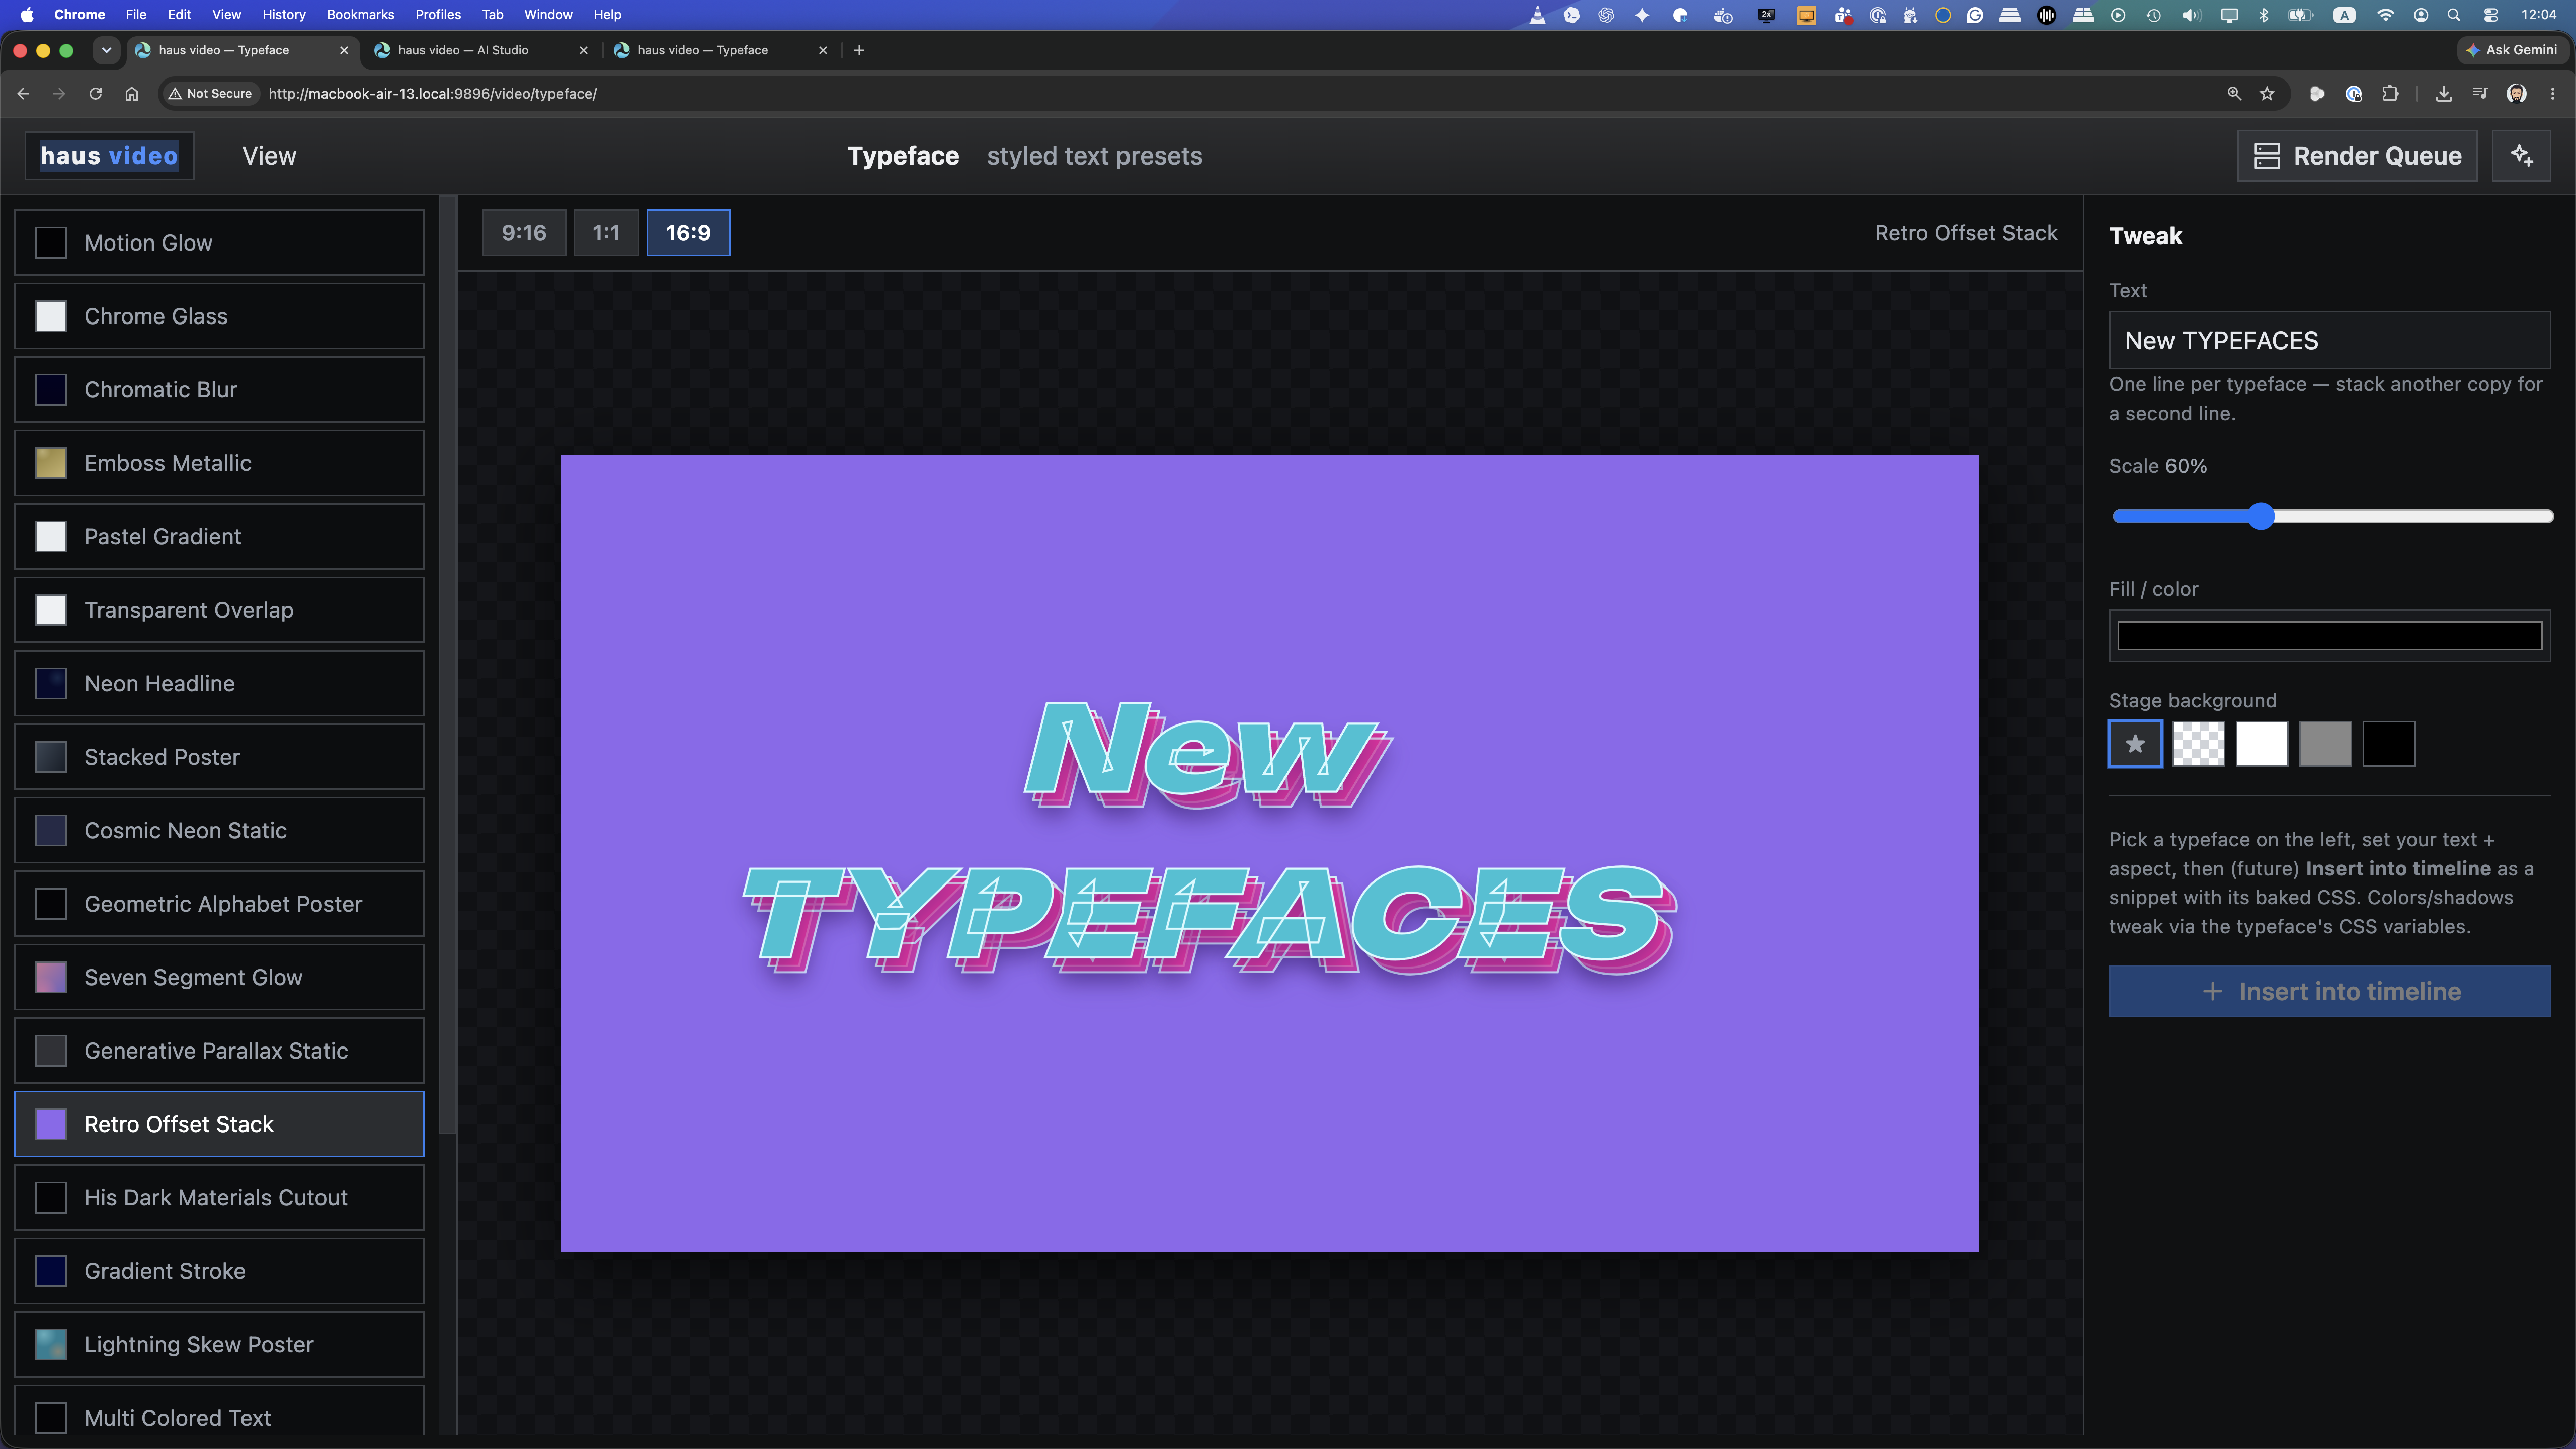This screenshot has width=2576, height=1449.
Task: Open the Chrome Profiles menu
Action: pyautogui.click(x=438, y=14)
